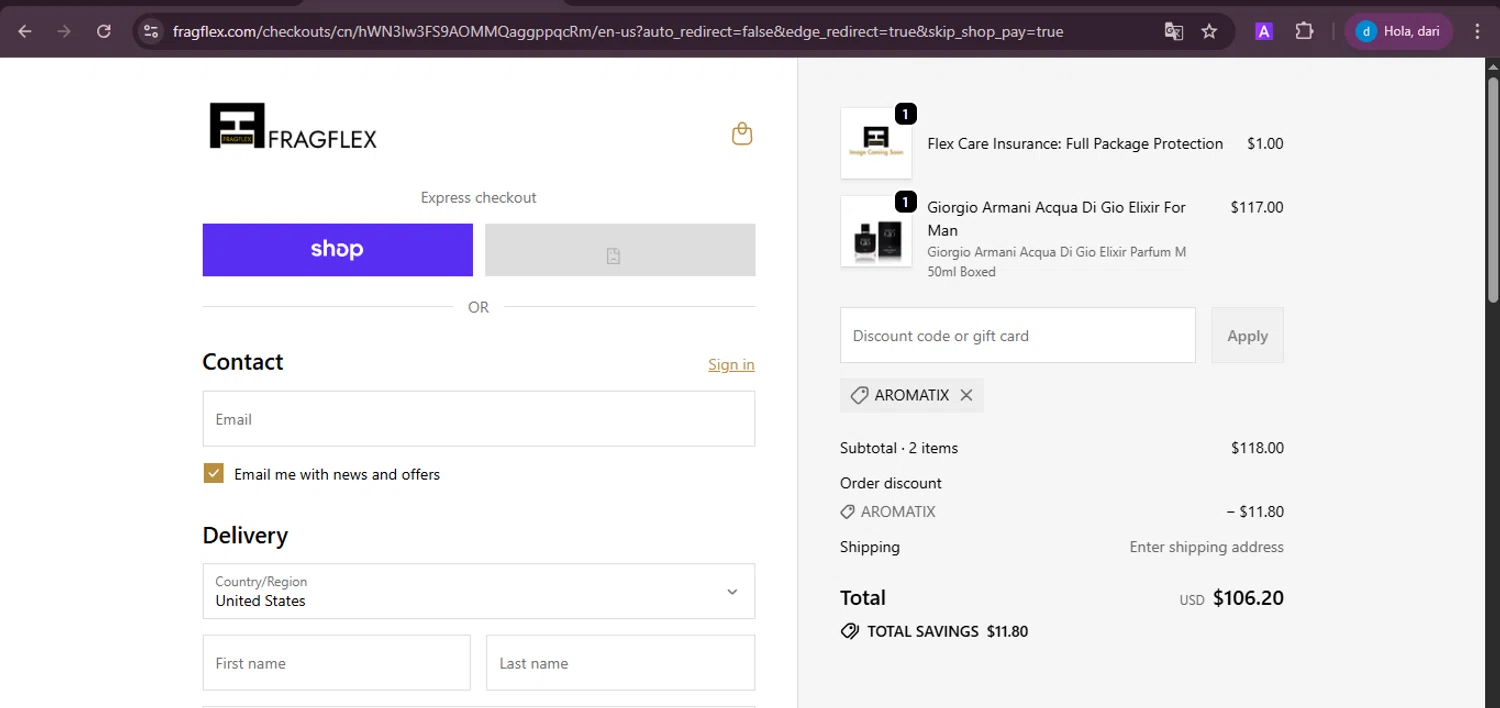The height and width of the screenshot is (708, 1500).
Task: Click the $117.00 item price
Action: [x=1256, y=207]
